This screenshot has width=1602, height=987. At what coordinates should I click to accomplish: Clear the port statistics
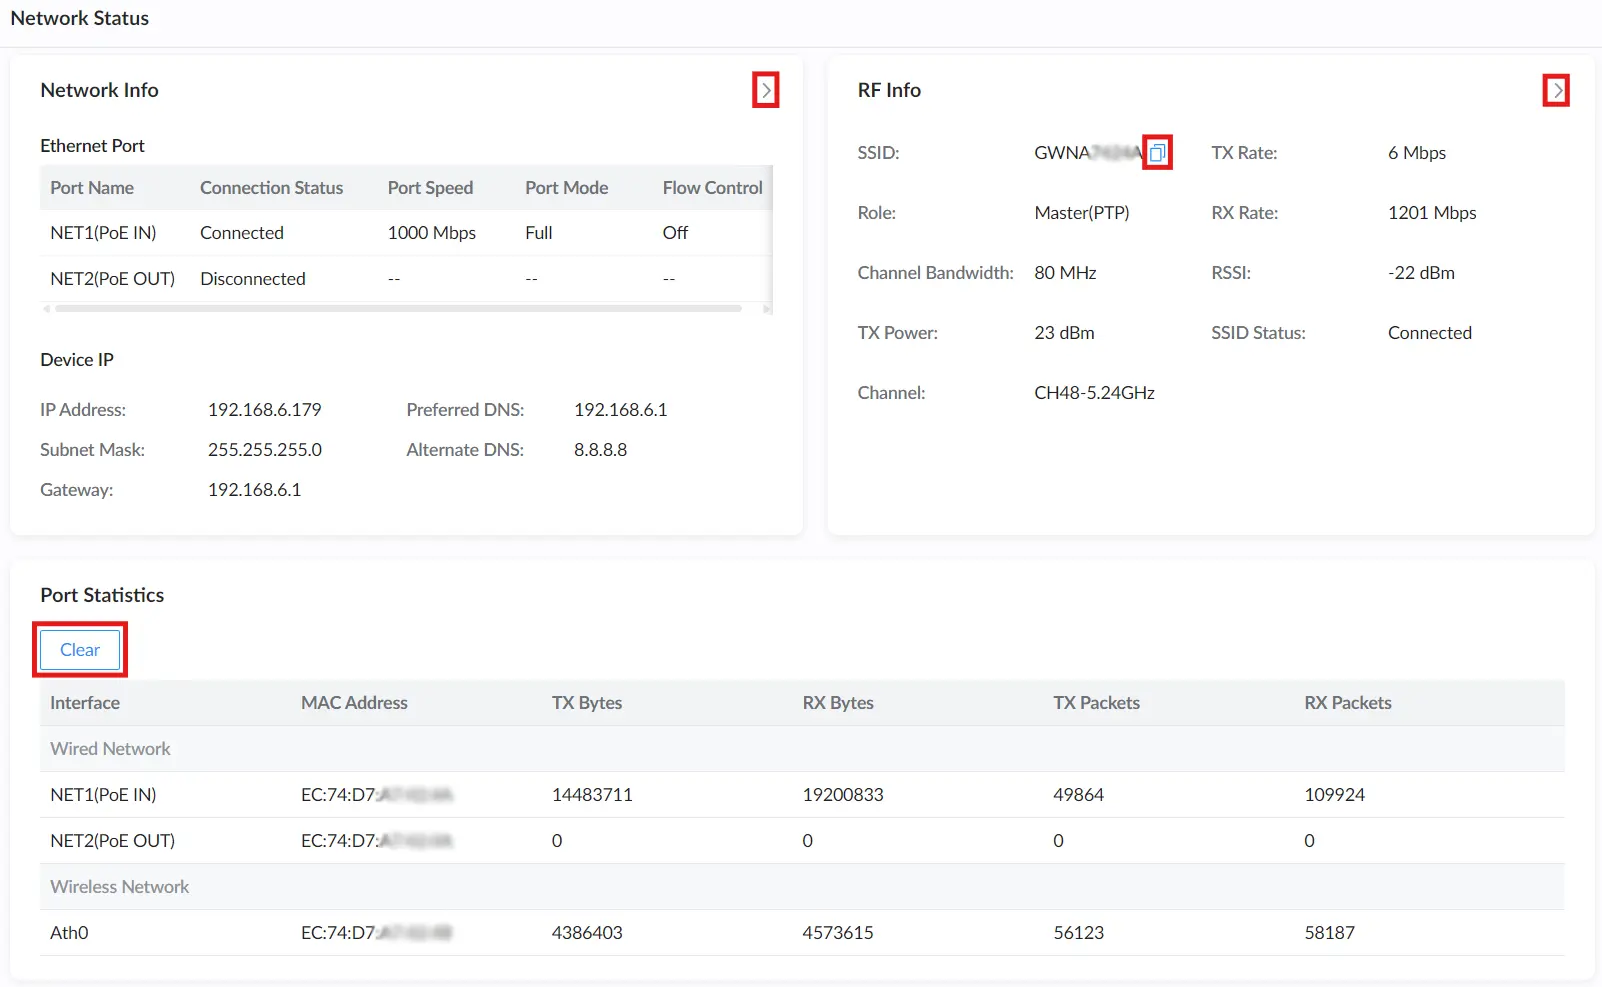click(x=80, y=650)
